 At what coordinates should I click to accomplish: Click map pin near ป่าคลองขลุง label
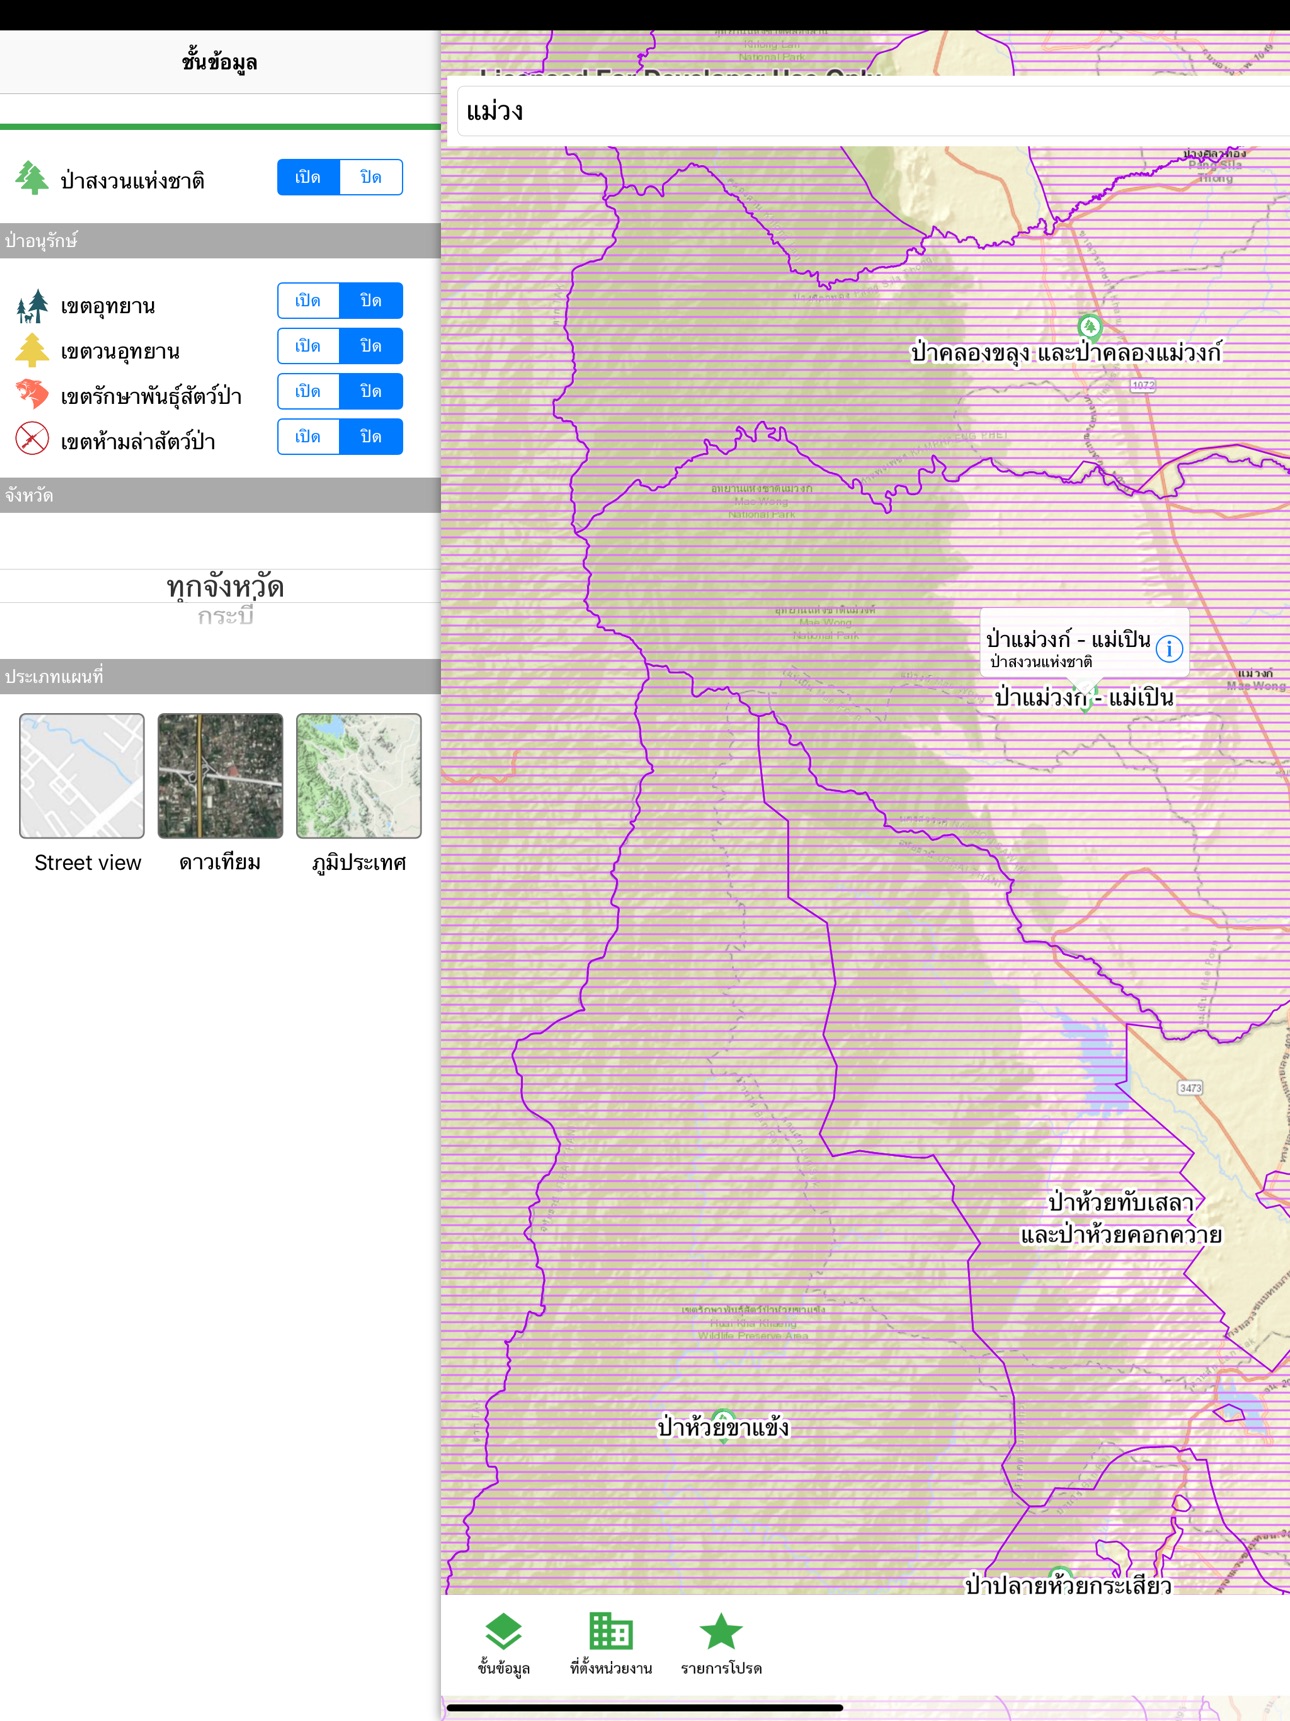point(1090,326)
